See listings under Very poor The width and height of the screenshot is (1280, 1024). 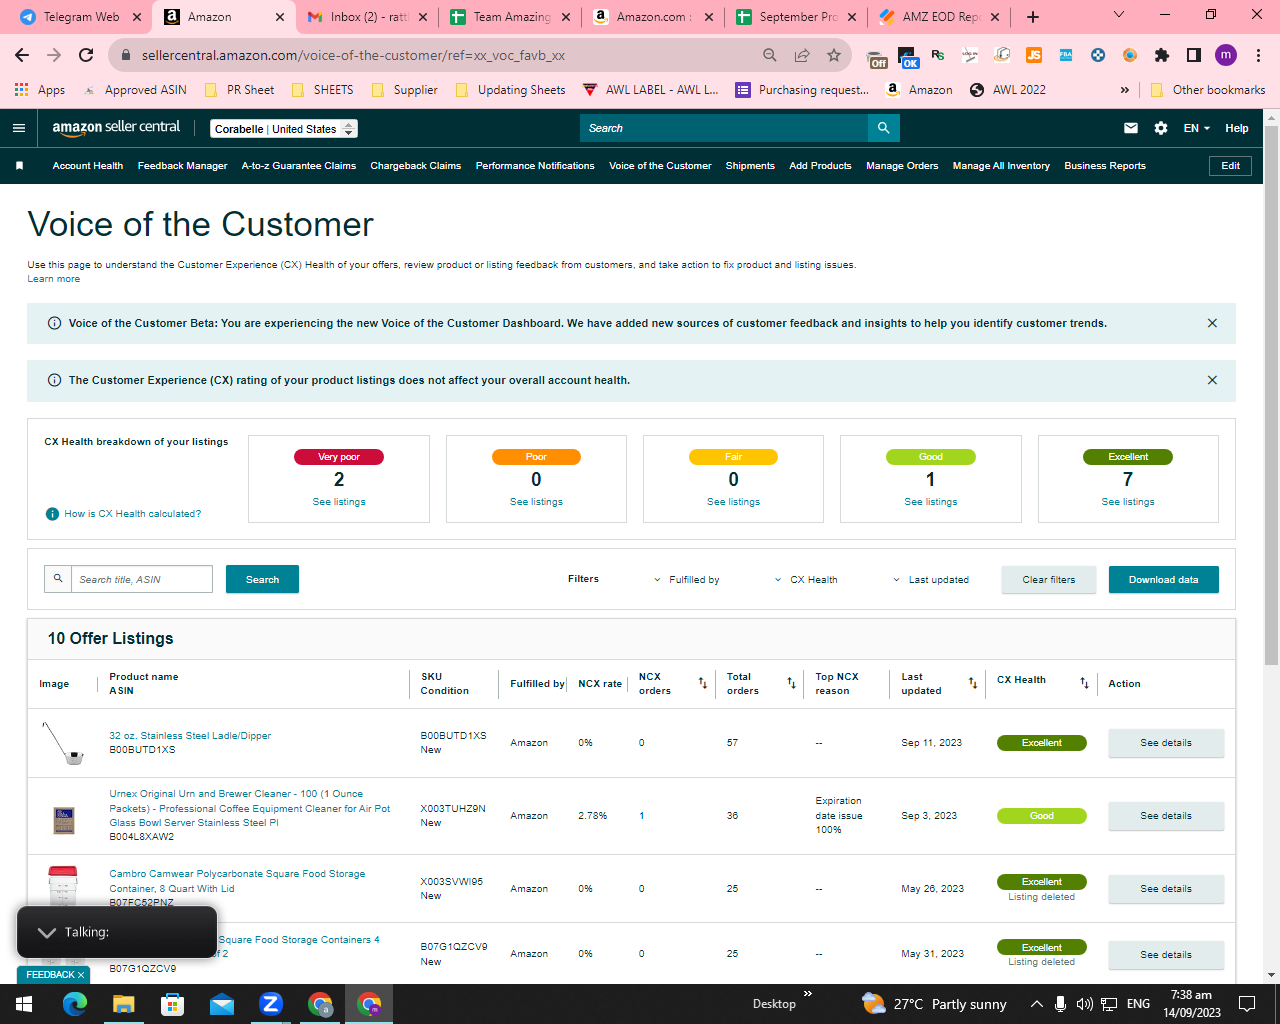point(339,502)
